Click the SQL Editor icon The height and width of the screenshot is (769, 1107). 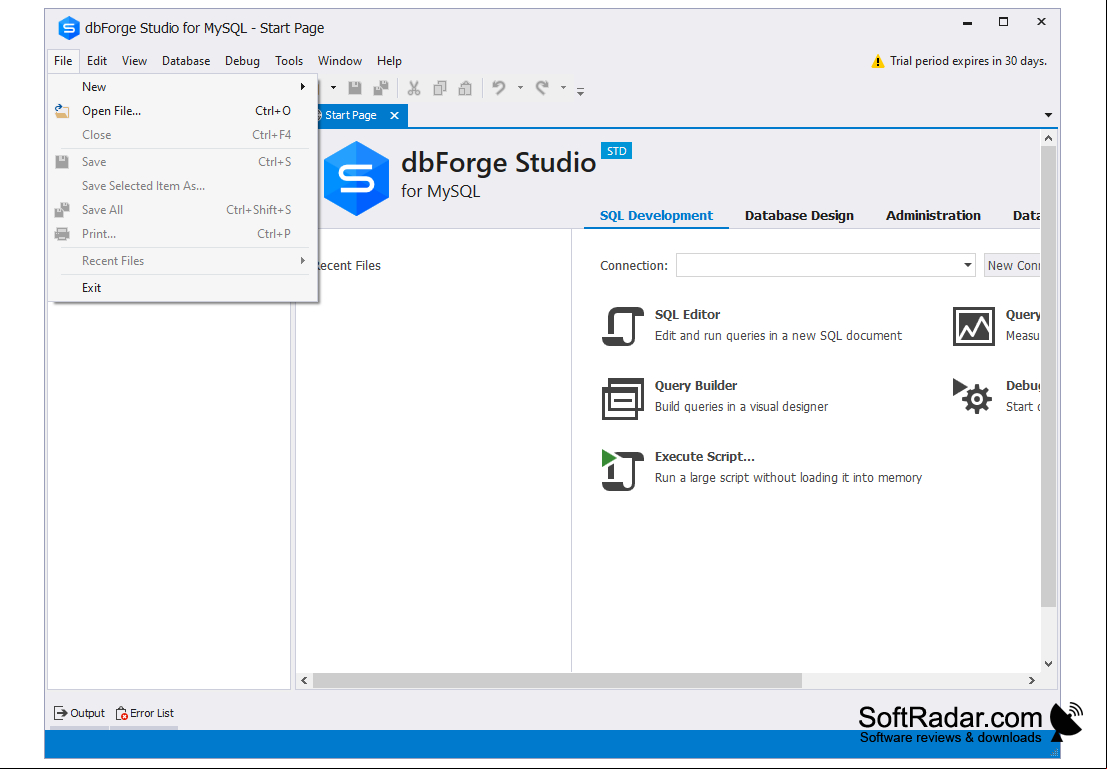(x=623, y=326)
